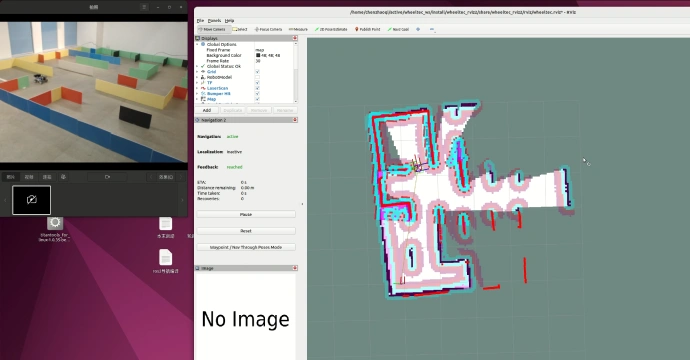Activate the Nav2 Goal tool

(x=398, y=29)
